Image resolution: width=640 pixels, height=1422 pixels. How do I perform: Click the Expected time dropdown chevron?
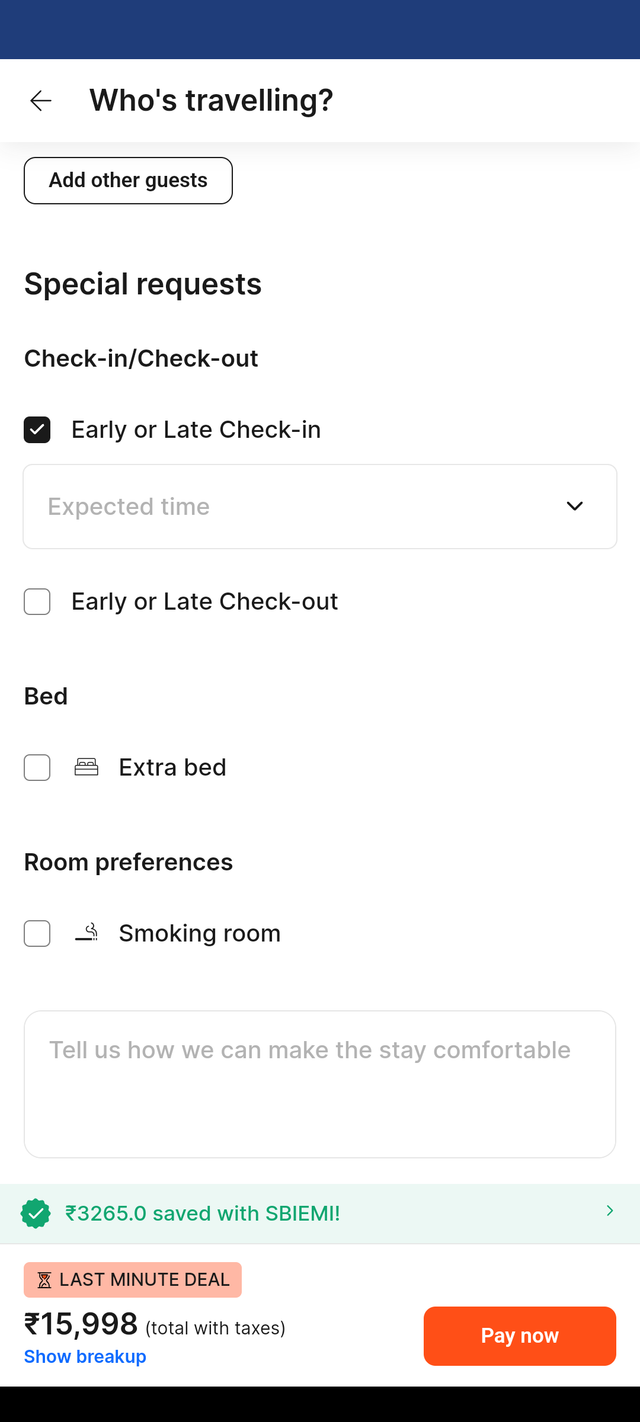[574, 506]
